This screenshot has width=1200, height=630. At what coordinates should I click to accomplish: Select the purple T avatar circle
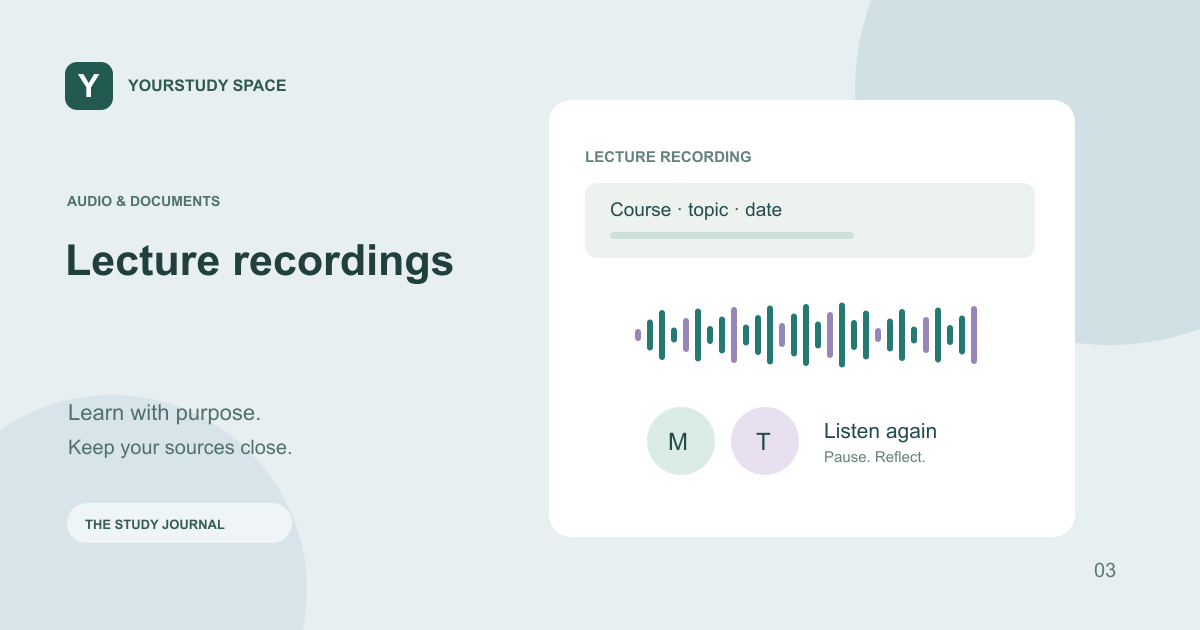(765, 441)
